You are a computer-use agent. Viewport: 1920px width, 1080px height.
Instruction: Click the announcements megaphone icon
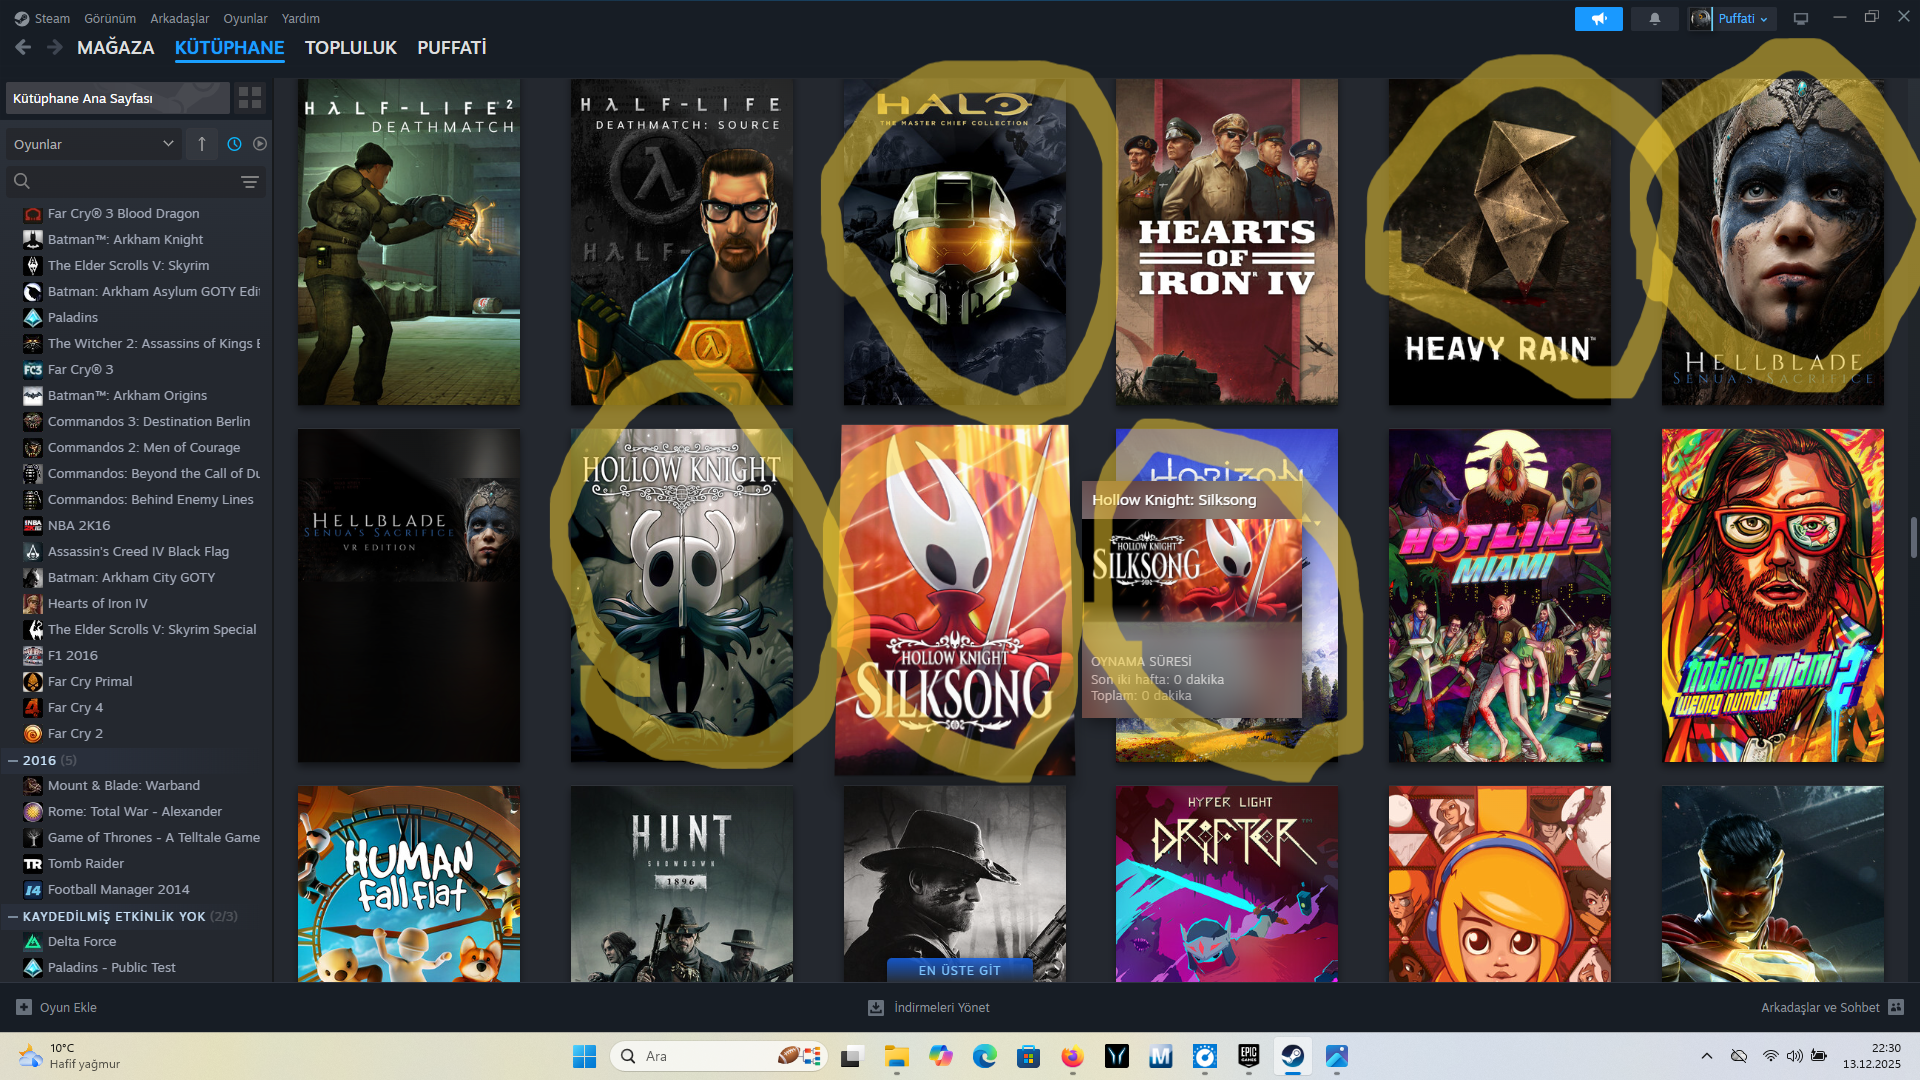click(1598, 19)
